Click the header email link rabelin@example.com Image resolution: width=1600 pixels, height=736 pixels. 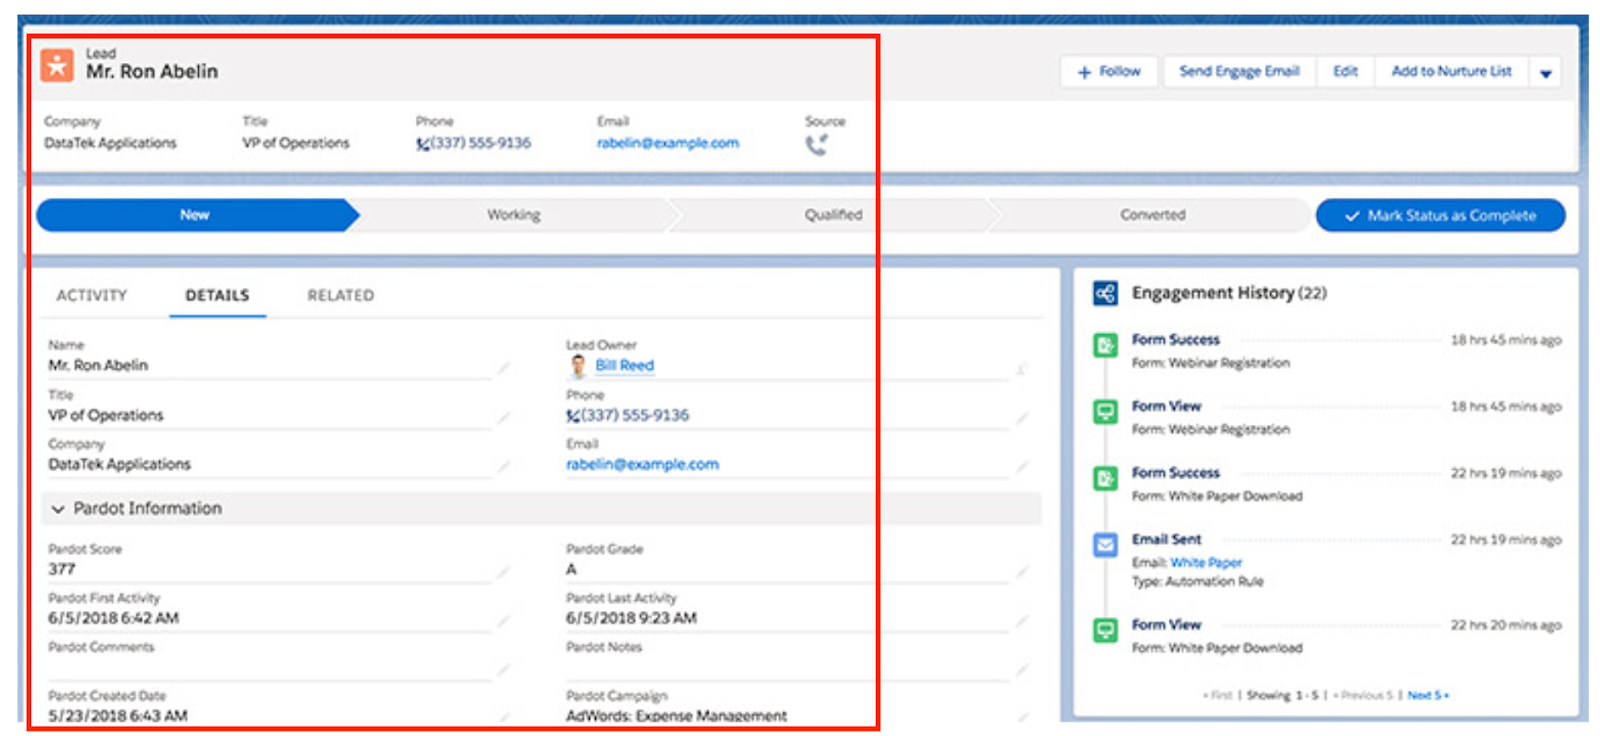click(x=668, y=144)
